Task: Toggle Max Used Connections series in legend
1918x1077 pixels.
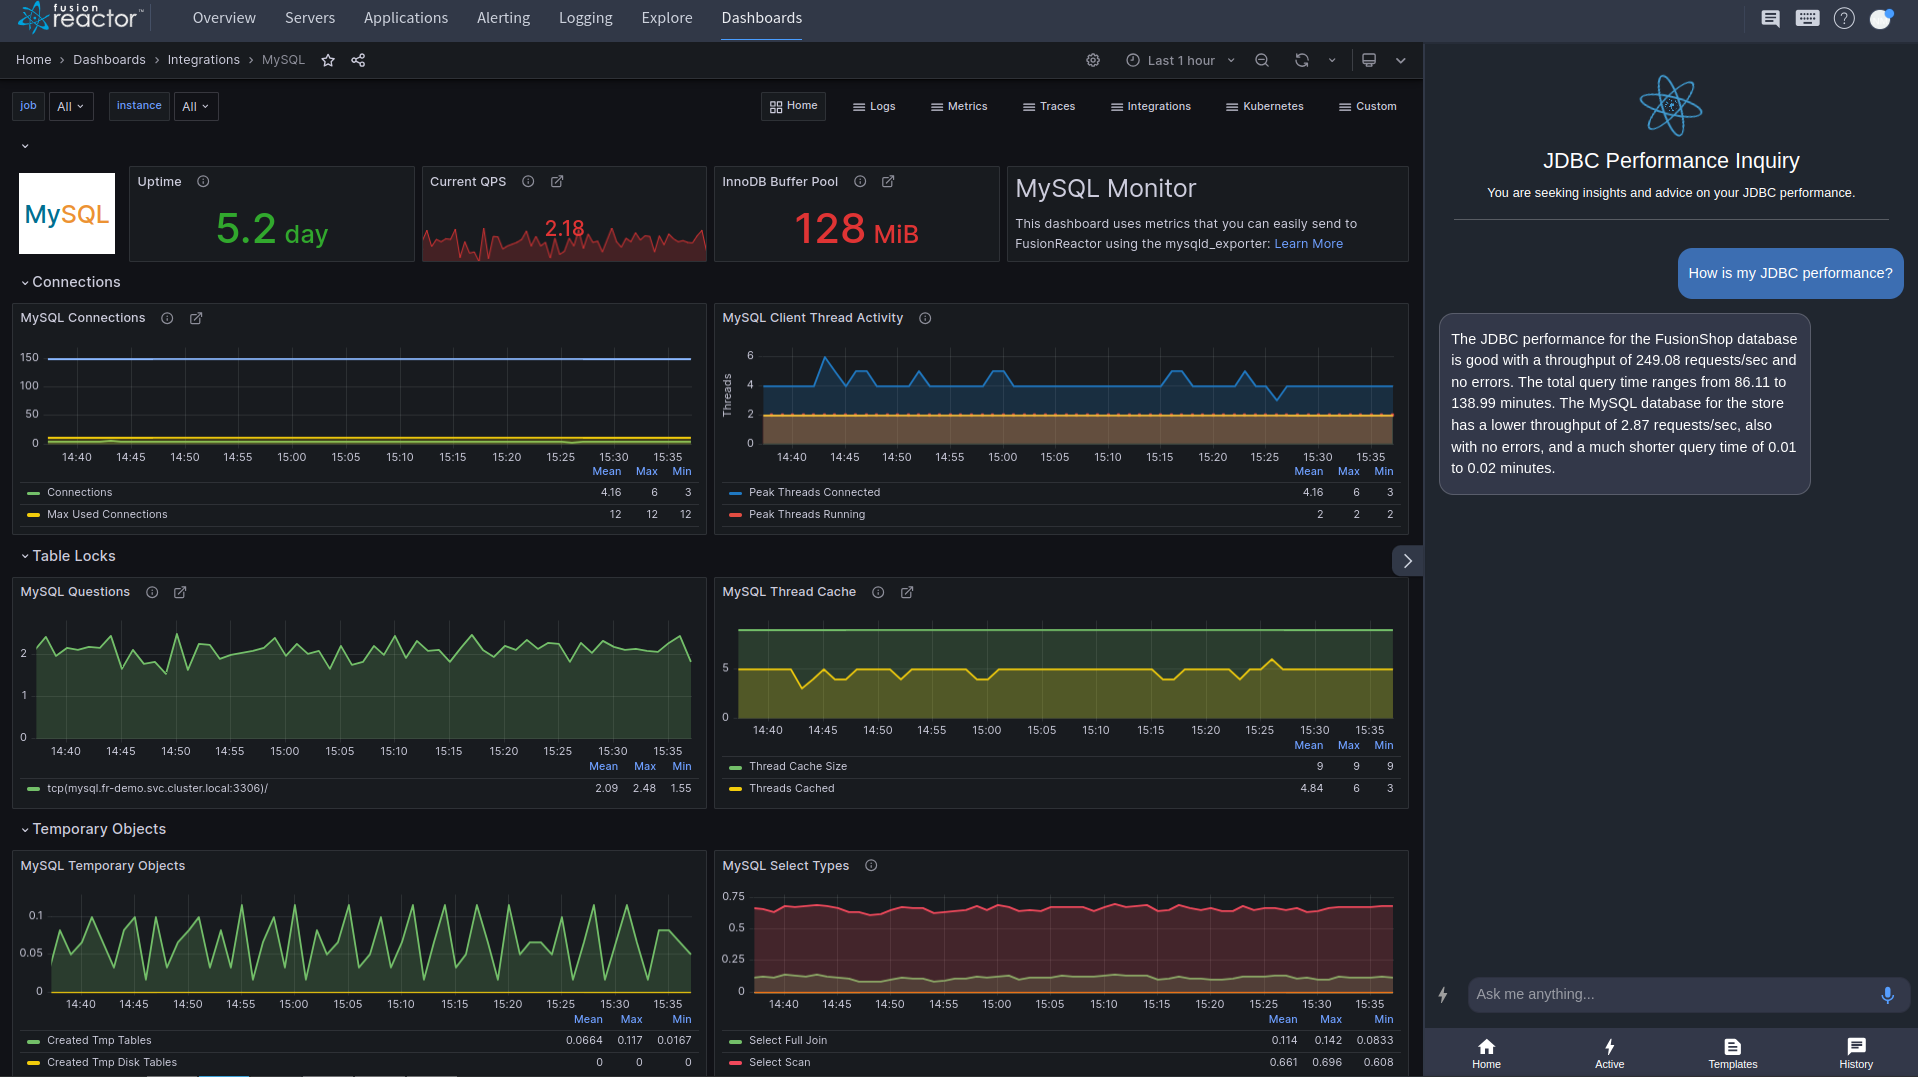Action: pos(107,514)
